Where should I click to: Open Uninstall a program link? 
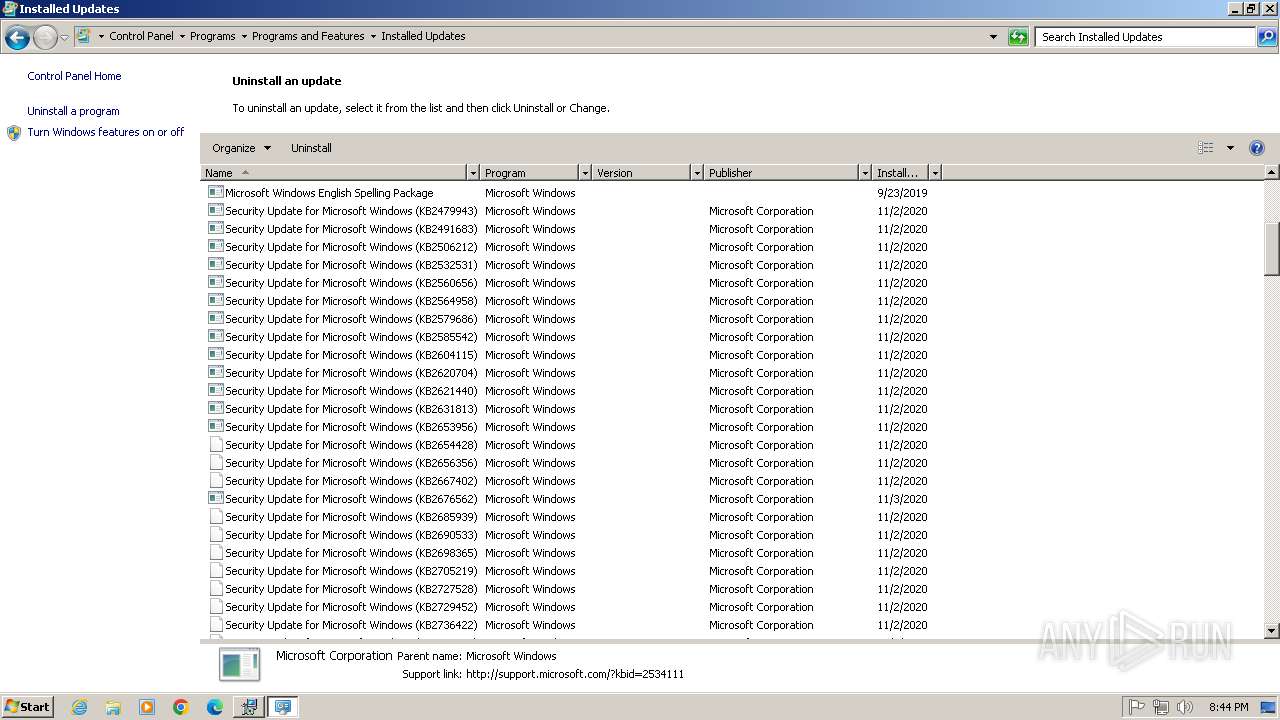pos(73,111)
